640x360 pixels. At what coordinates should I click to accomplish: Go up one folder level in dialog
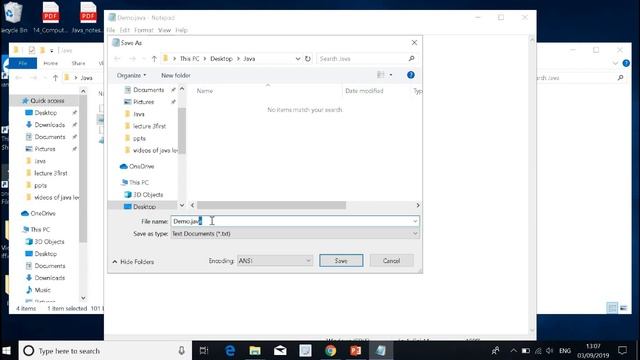(154, 59)
